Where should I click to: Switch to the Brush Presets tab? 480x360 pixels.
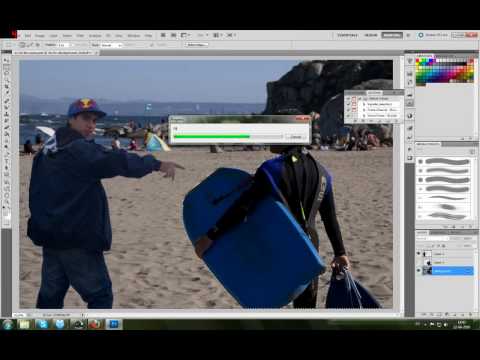pos(428,144)
